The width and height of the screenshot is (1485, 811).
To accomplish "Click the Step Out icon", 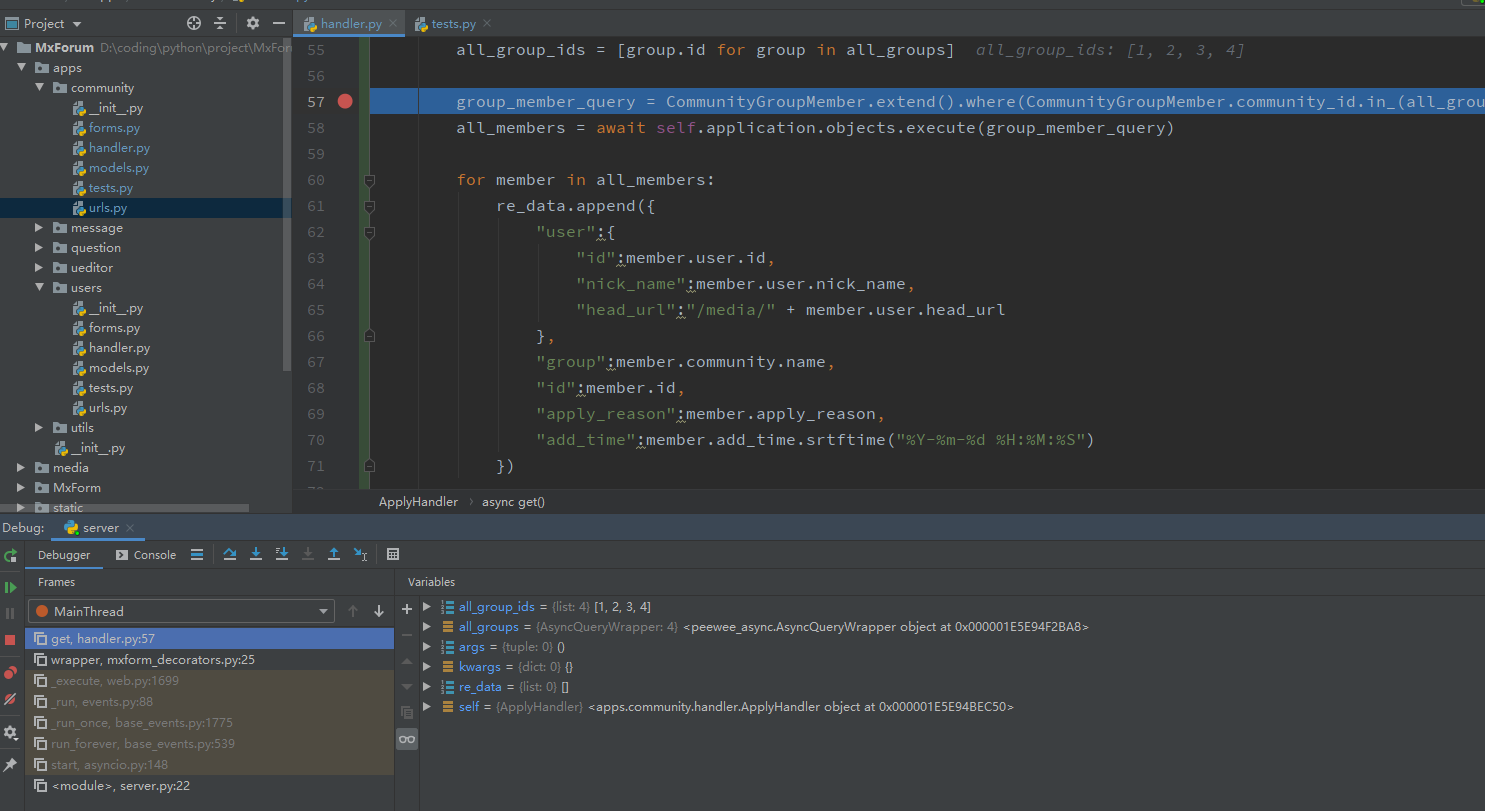I will [x=334, y=554].
